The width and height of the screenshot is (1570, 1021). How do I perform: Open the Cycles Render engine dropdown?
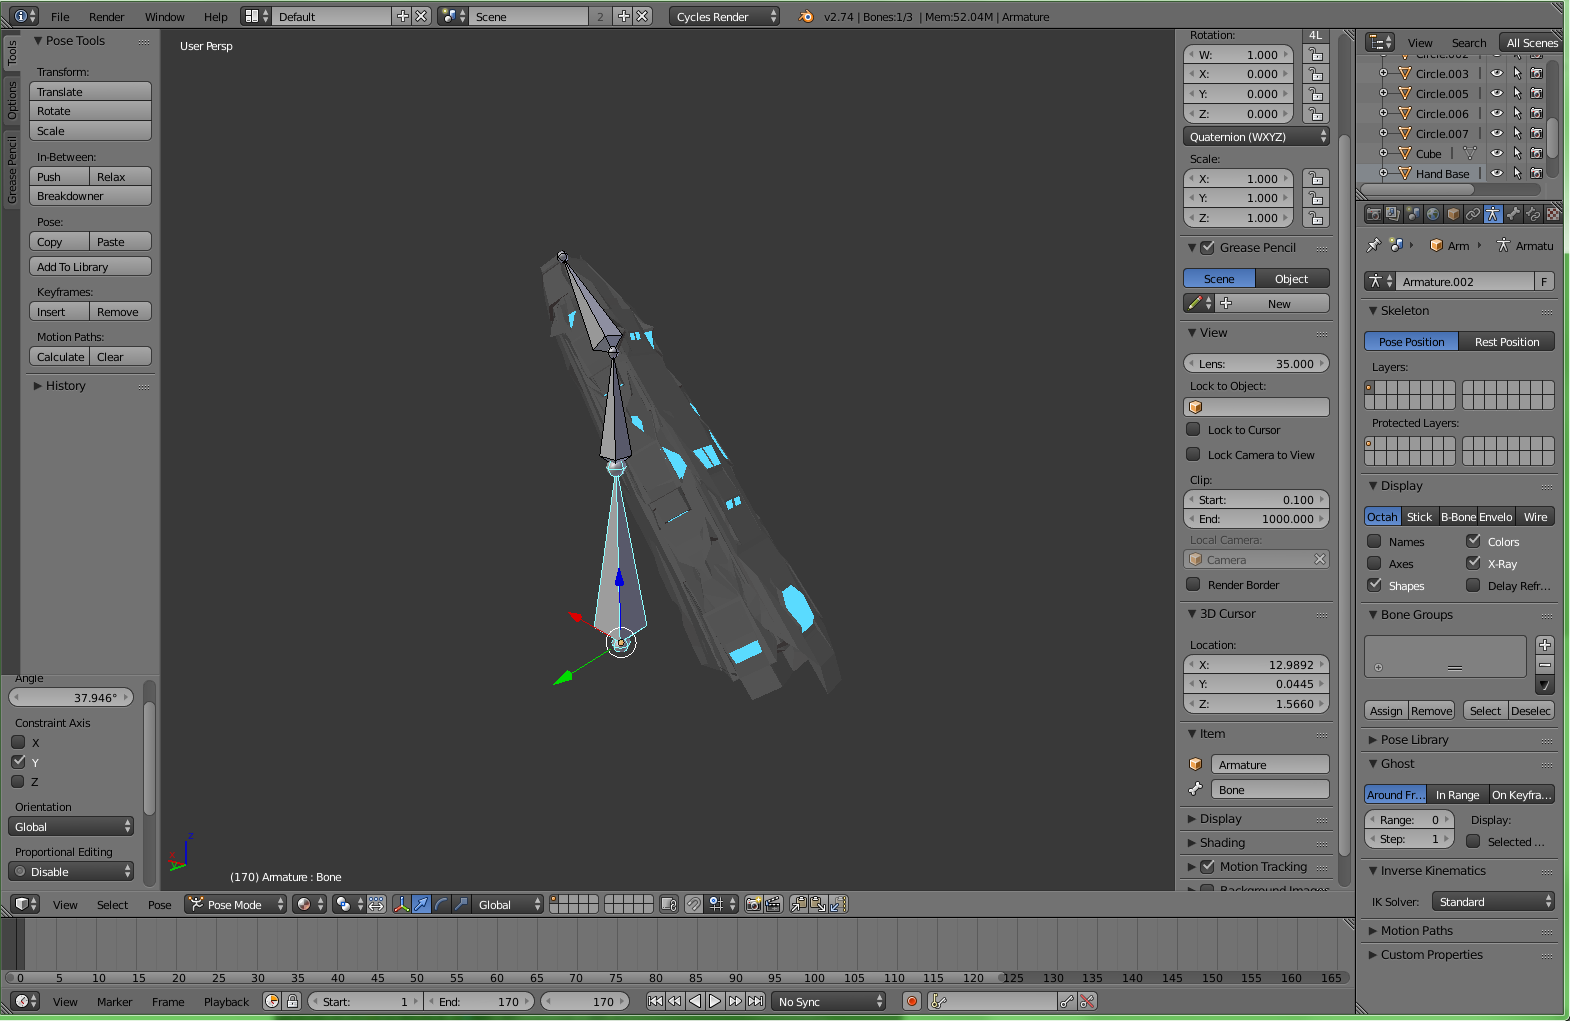(x=724, y=16)
